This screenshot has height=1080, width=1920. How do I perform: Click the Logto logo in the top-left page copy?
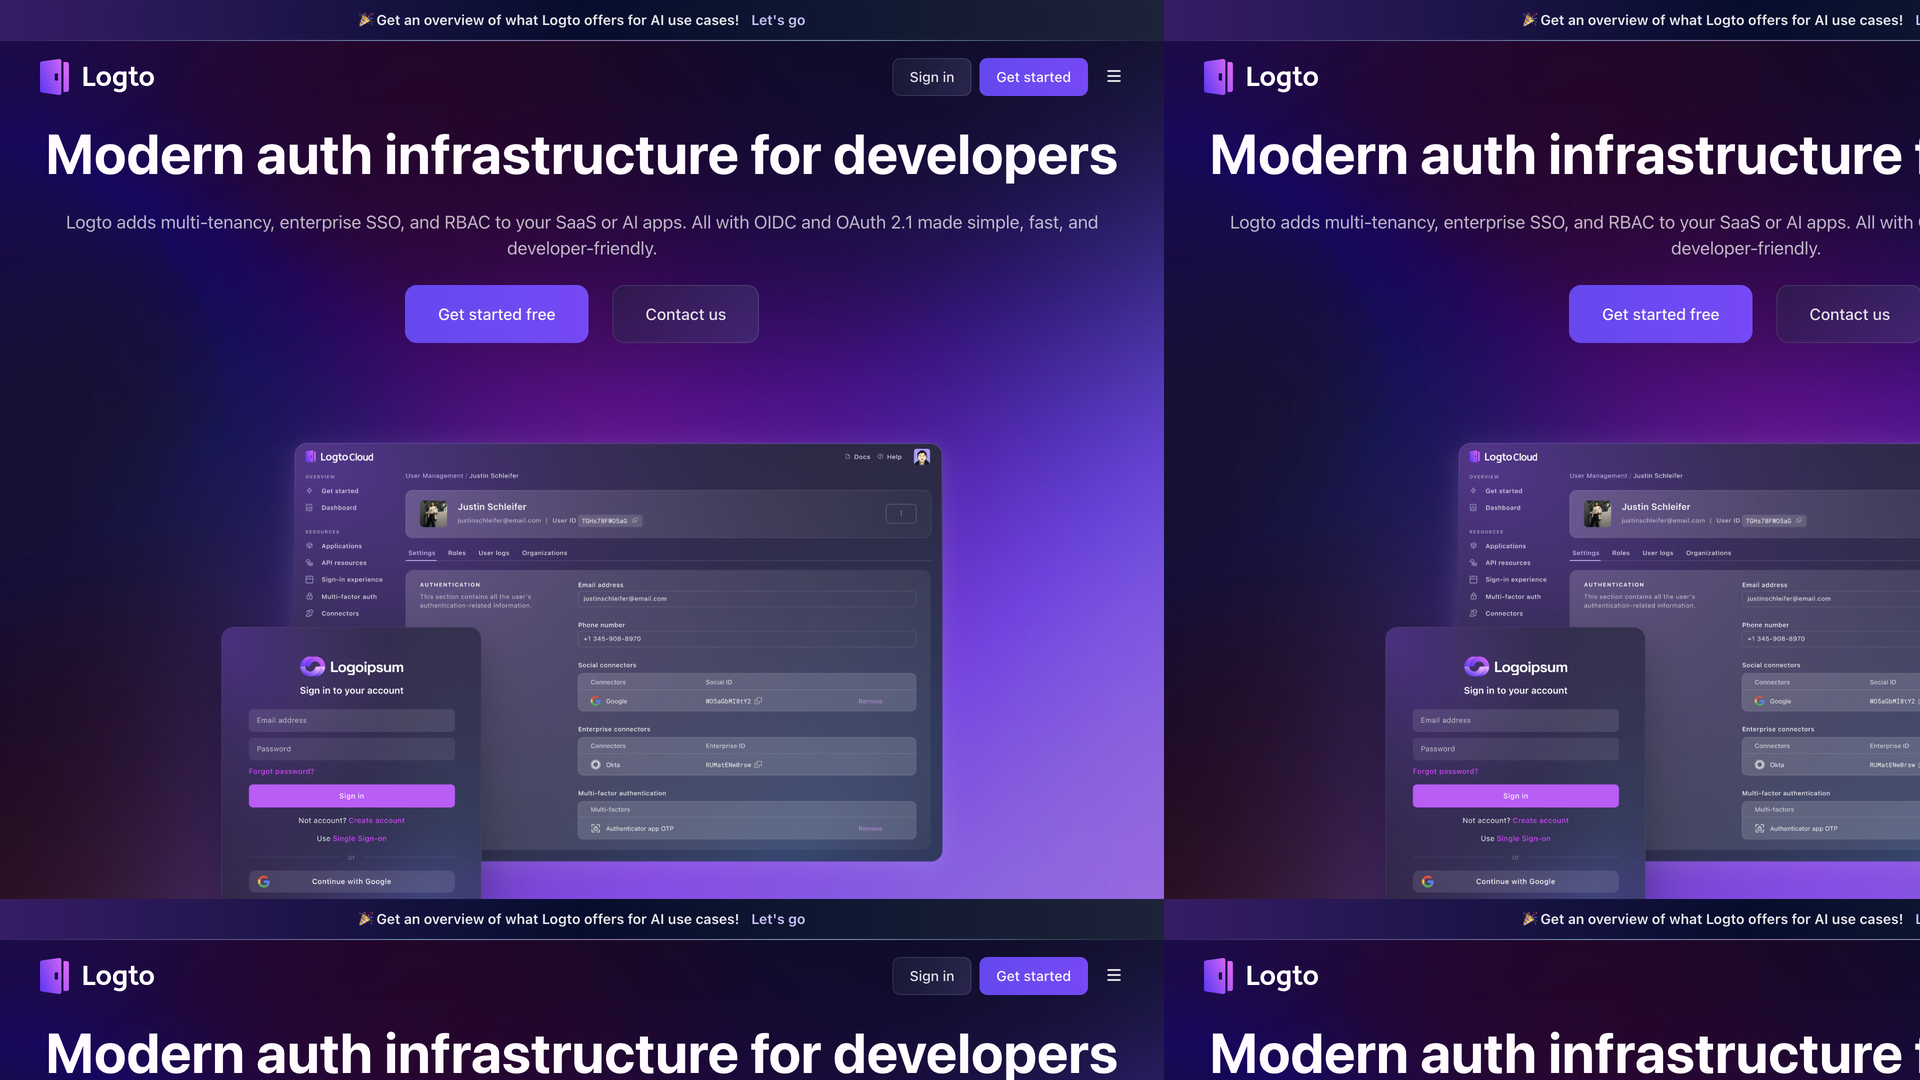(x=97, y=77)
